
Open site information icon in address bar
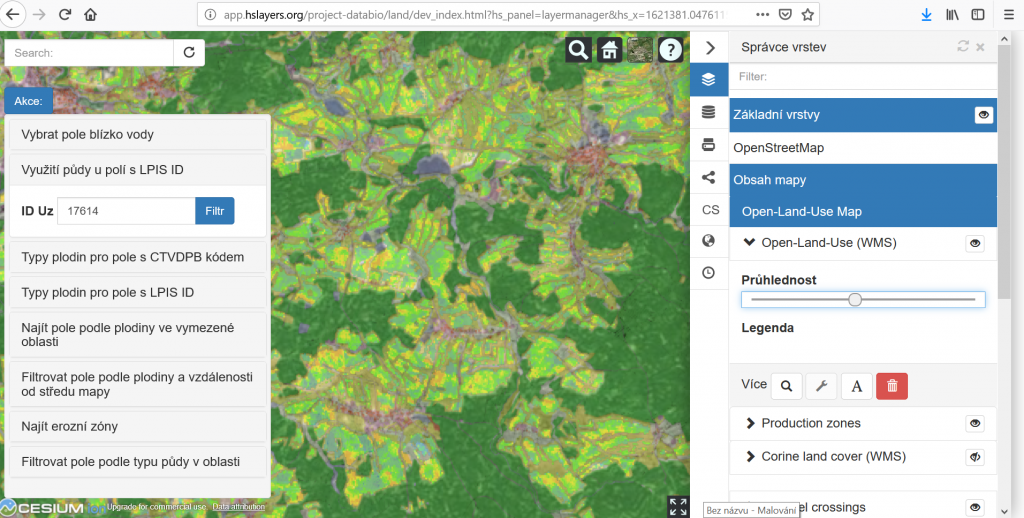click(x=210, y=14)
